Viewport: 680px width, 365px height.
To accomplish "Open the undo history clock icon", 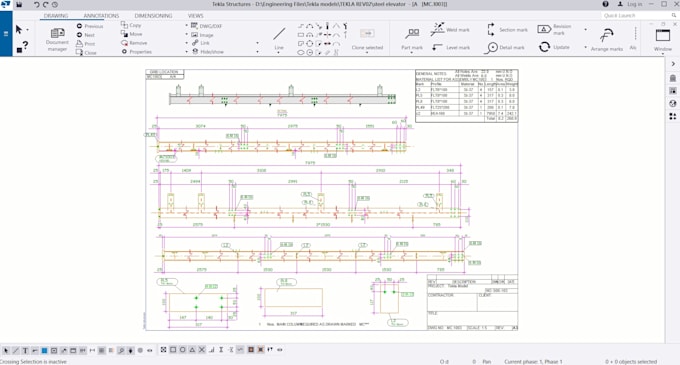I will click(55, 4).
